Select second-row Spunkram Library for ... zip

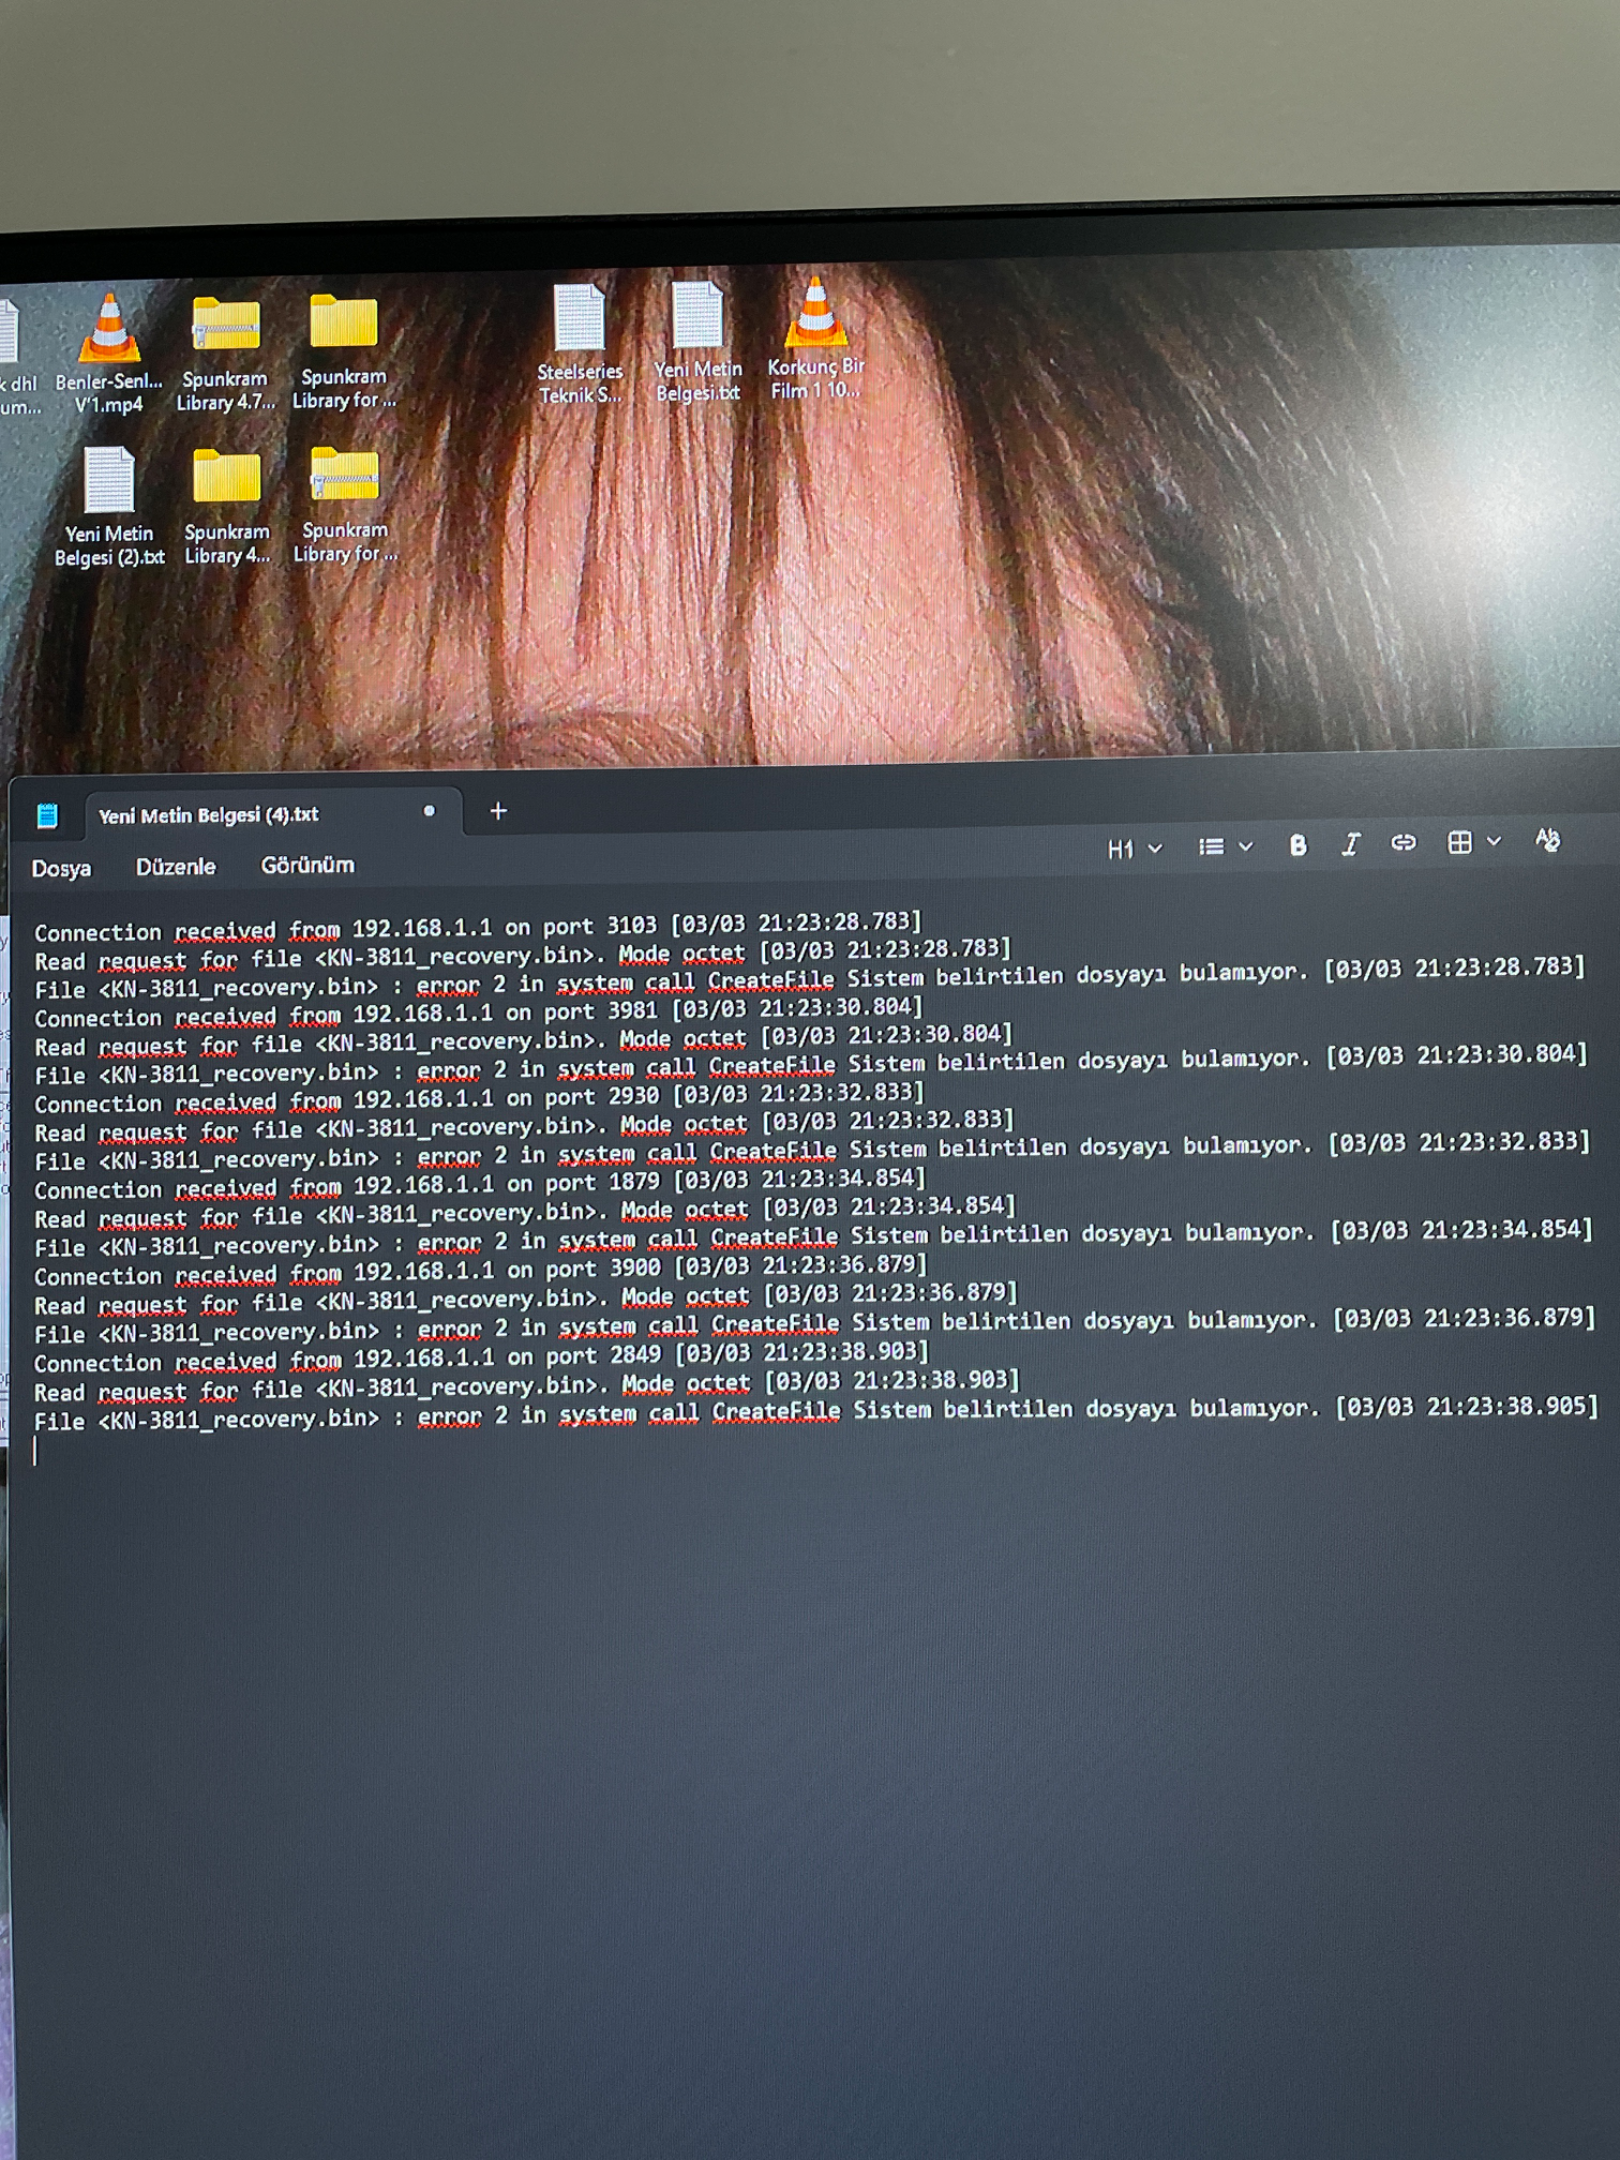point(345,504)
